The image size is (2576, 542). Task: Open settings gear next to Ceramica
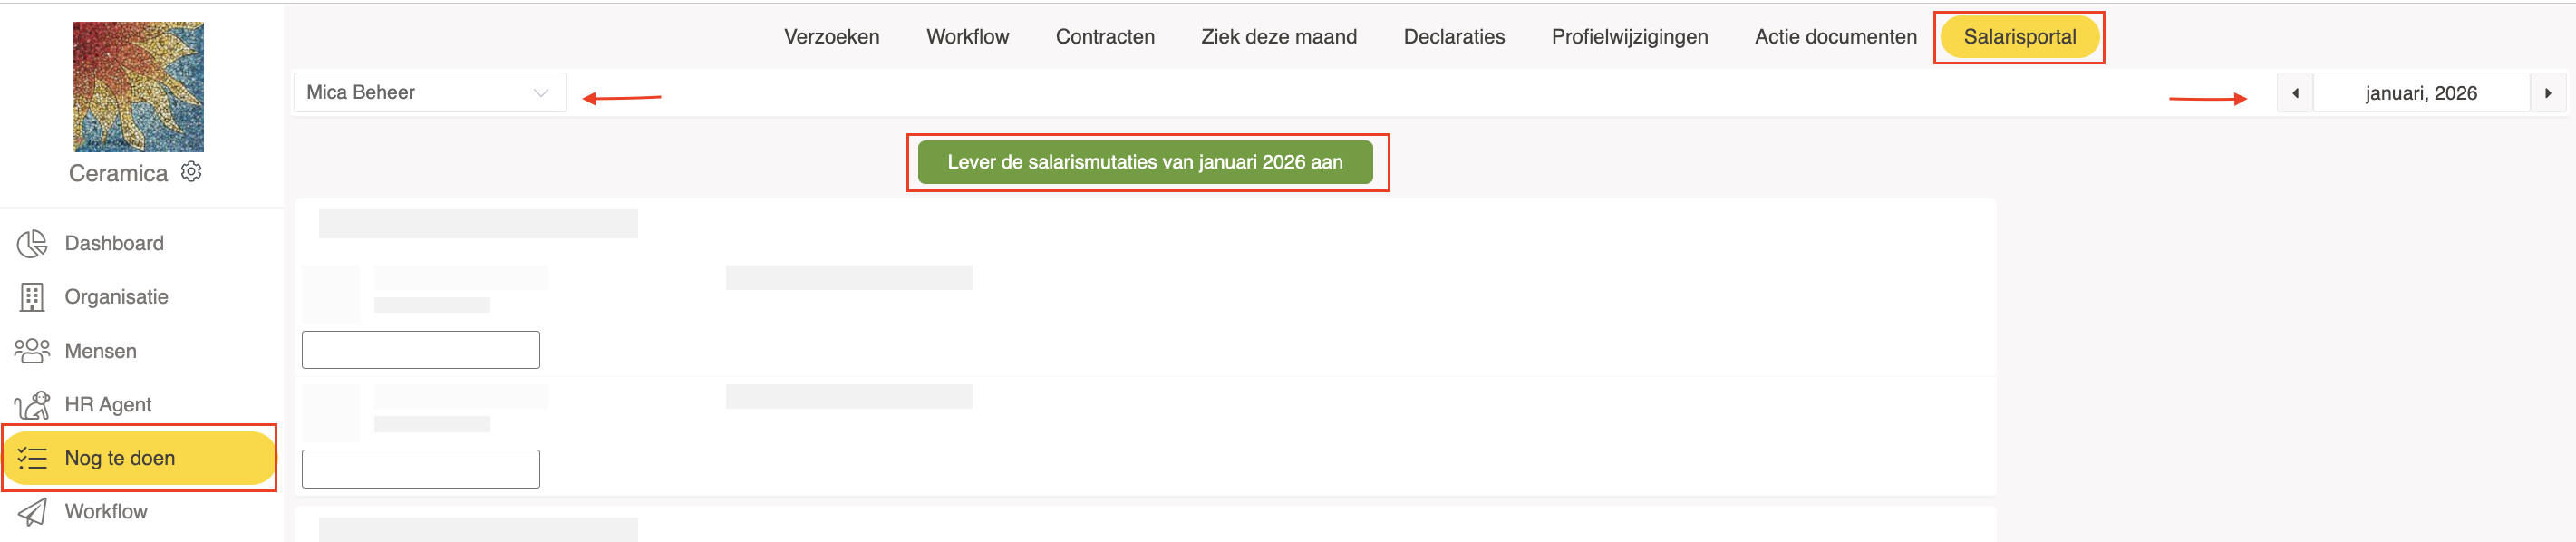pyautogui.click(x=191, y=172)
